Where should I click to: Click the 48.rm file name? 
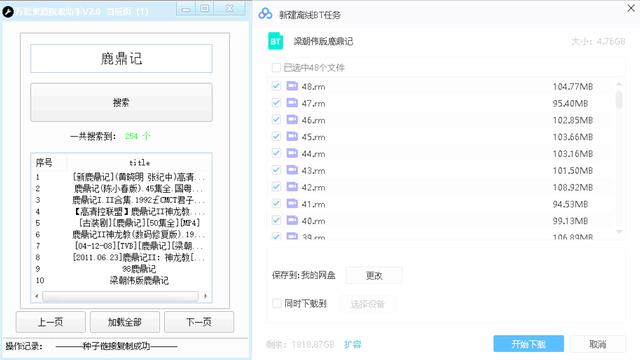313,87
